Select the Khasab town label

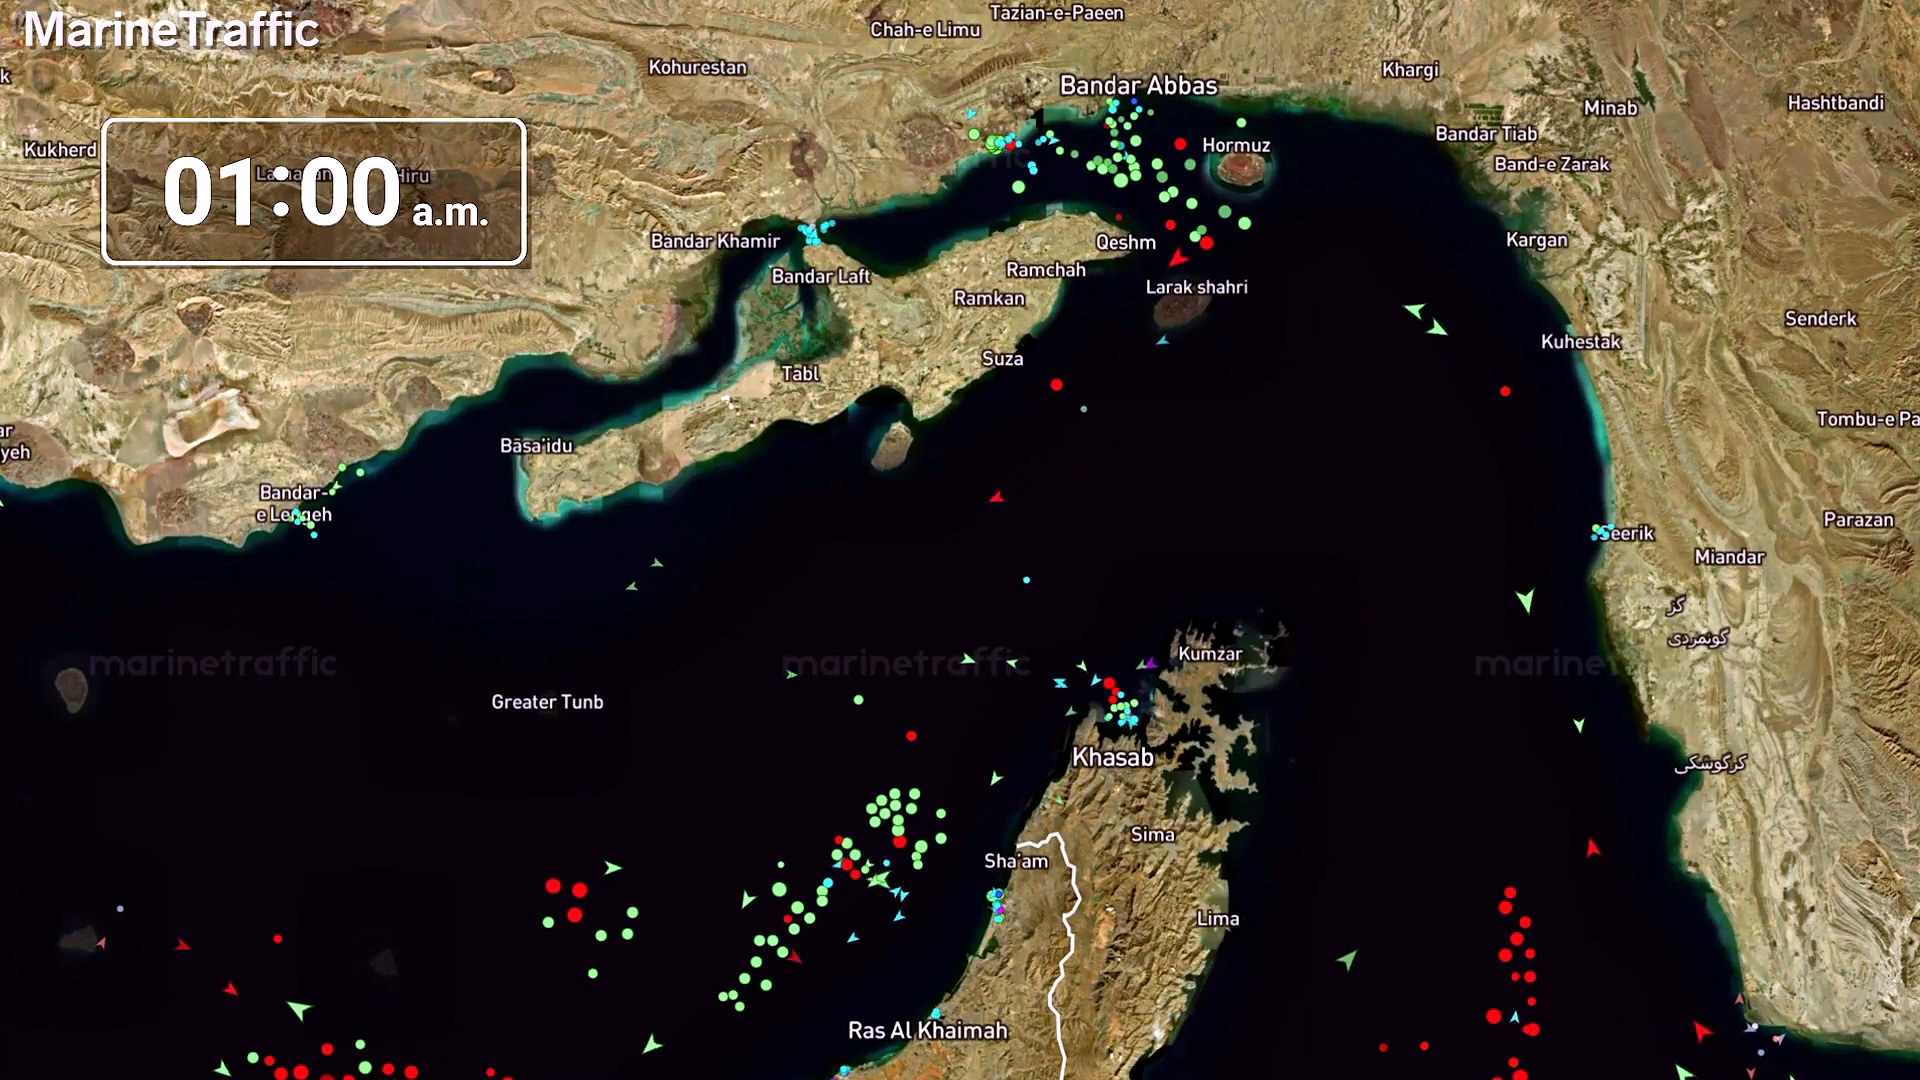(1113, 757)
